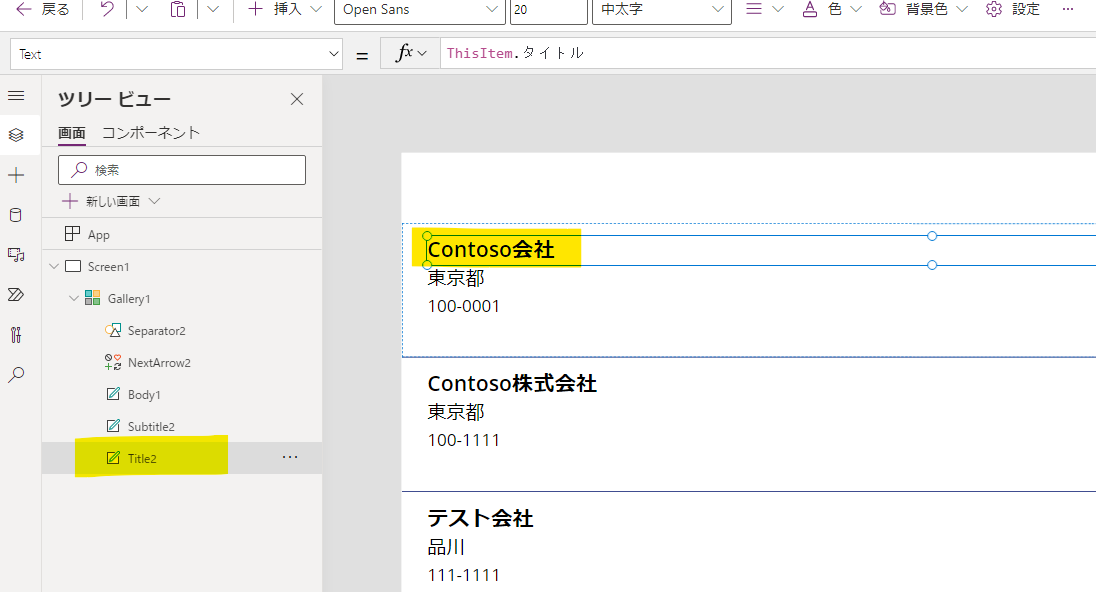Viewport: 1096px width, 592px height.
Task: Open the 挿入 (Insert) menu
Action: pos(285,9)
